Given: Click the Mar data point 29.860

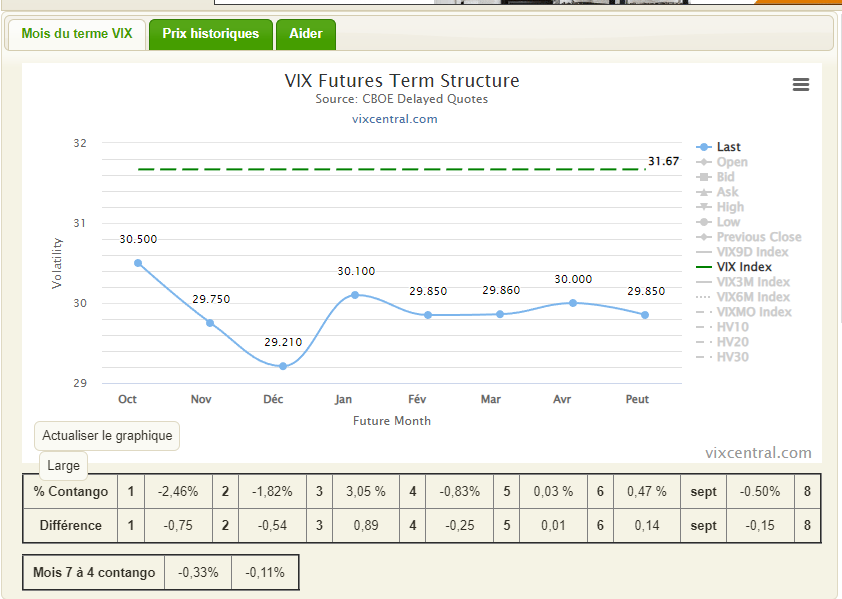Looking at the screenshot, I should 500,314.
